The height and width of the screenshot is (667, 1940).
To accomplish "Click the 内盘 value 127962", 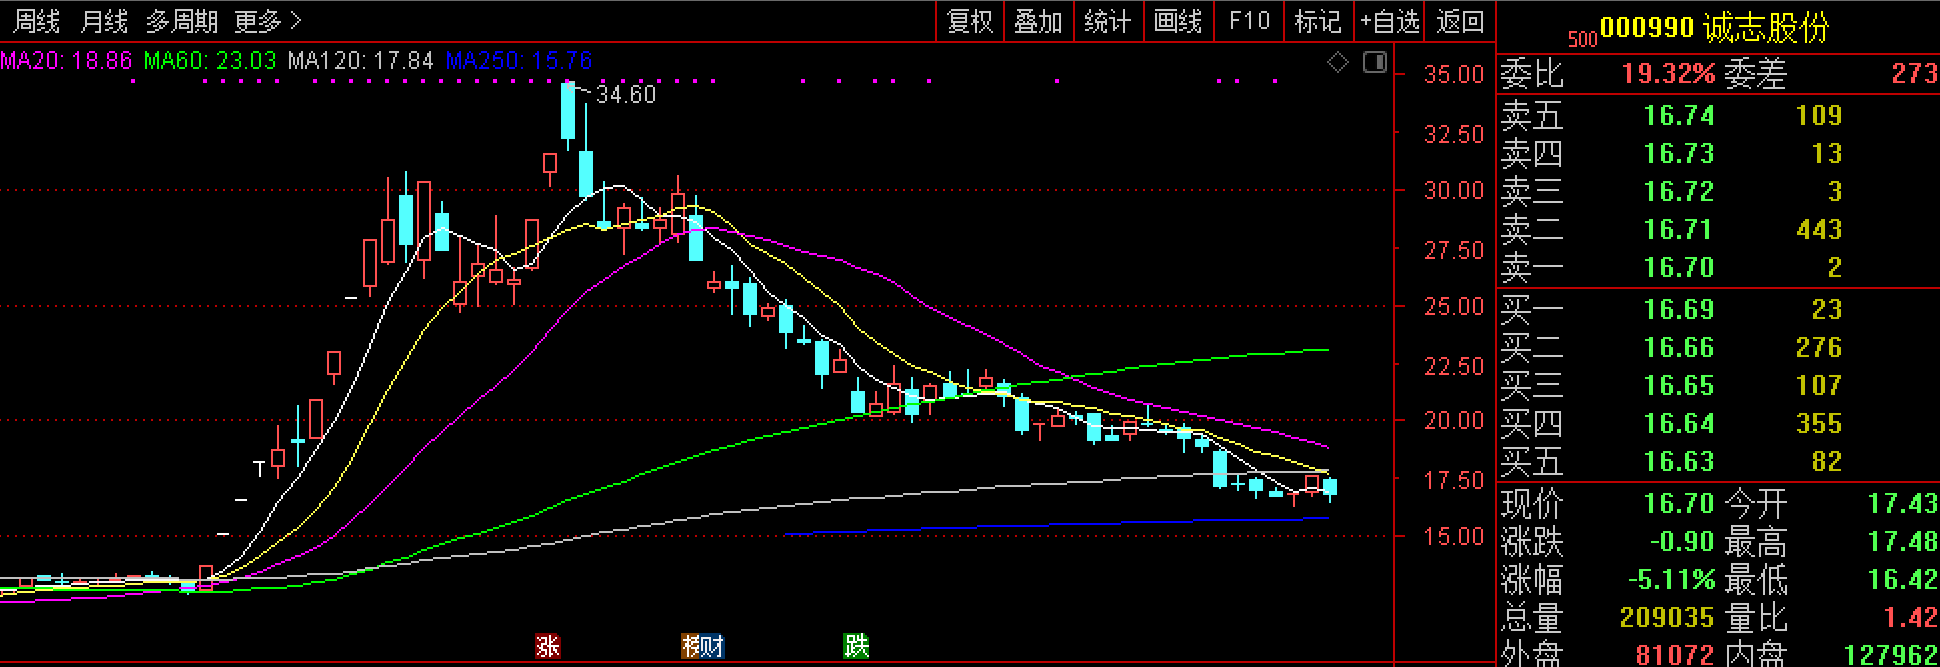I will (1891, 655).
